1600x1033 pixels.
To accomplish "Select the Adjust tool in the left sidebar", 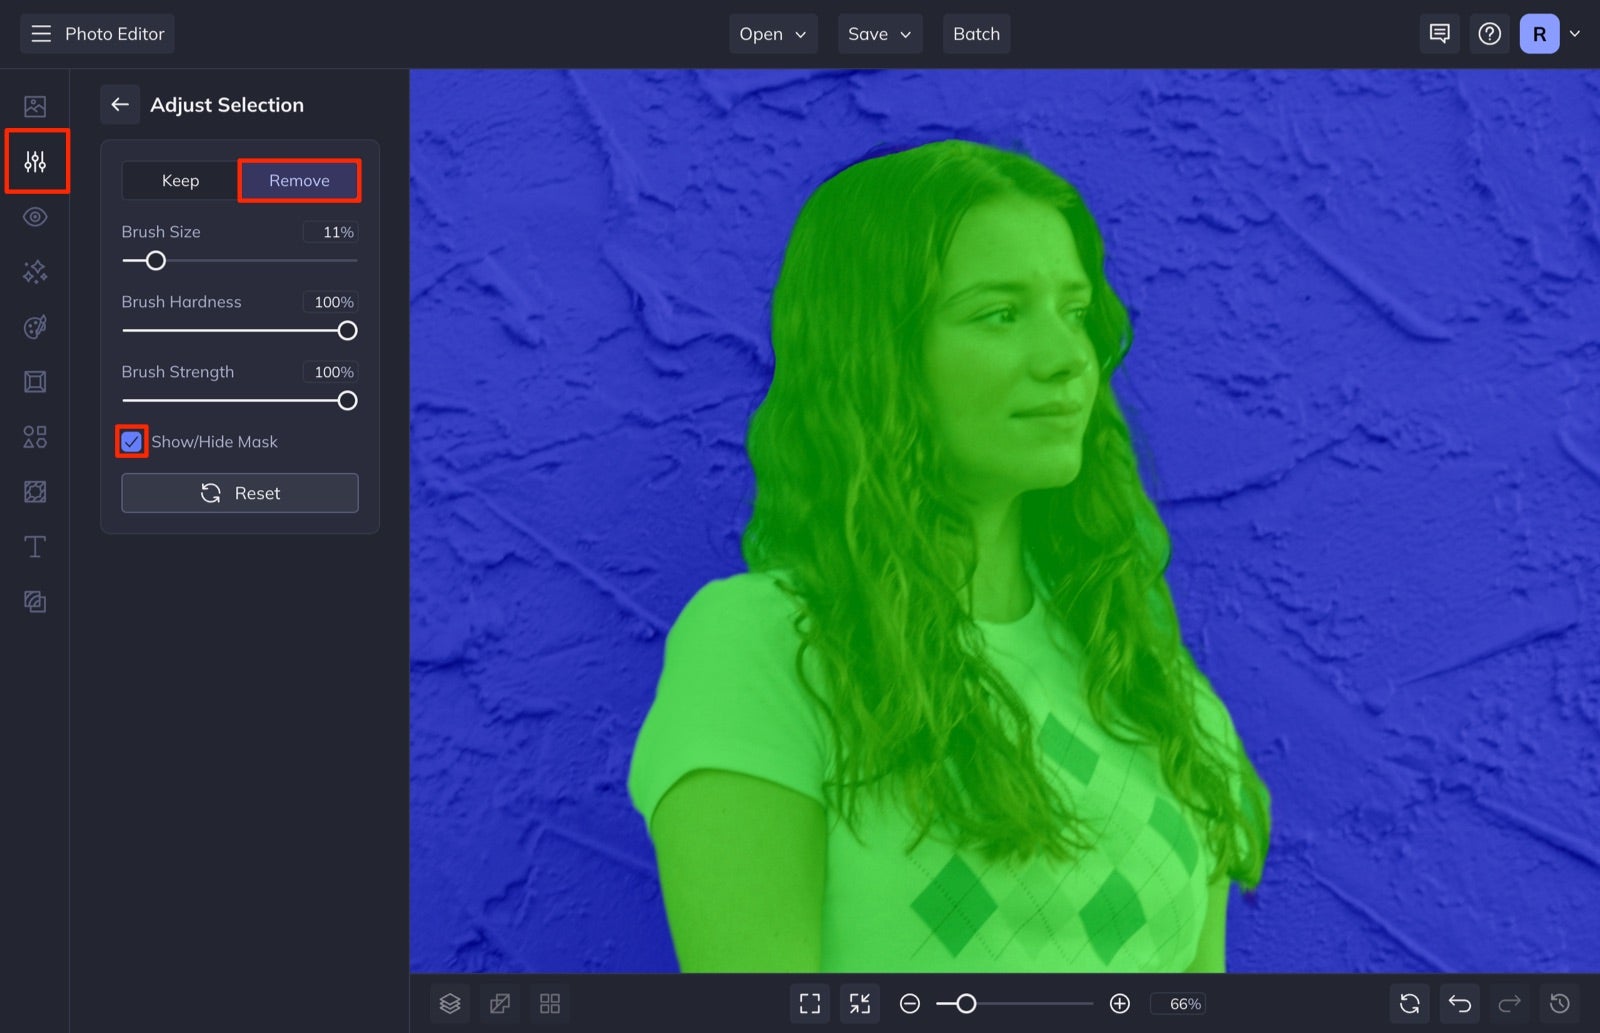I will click(x=36, y=160).
